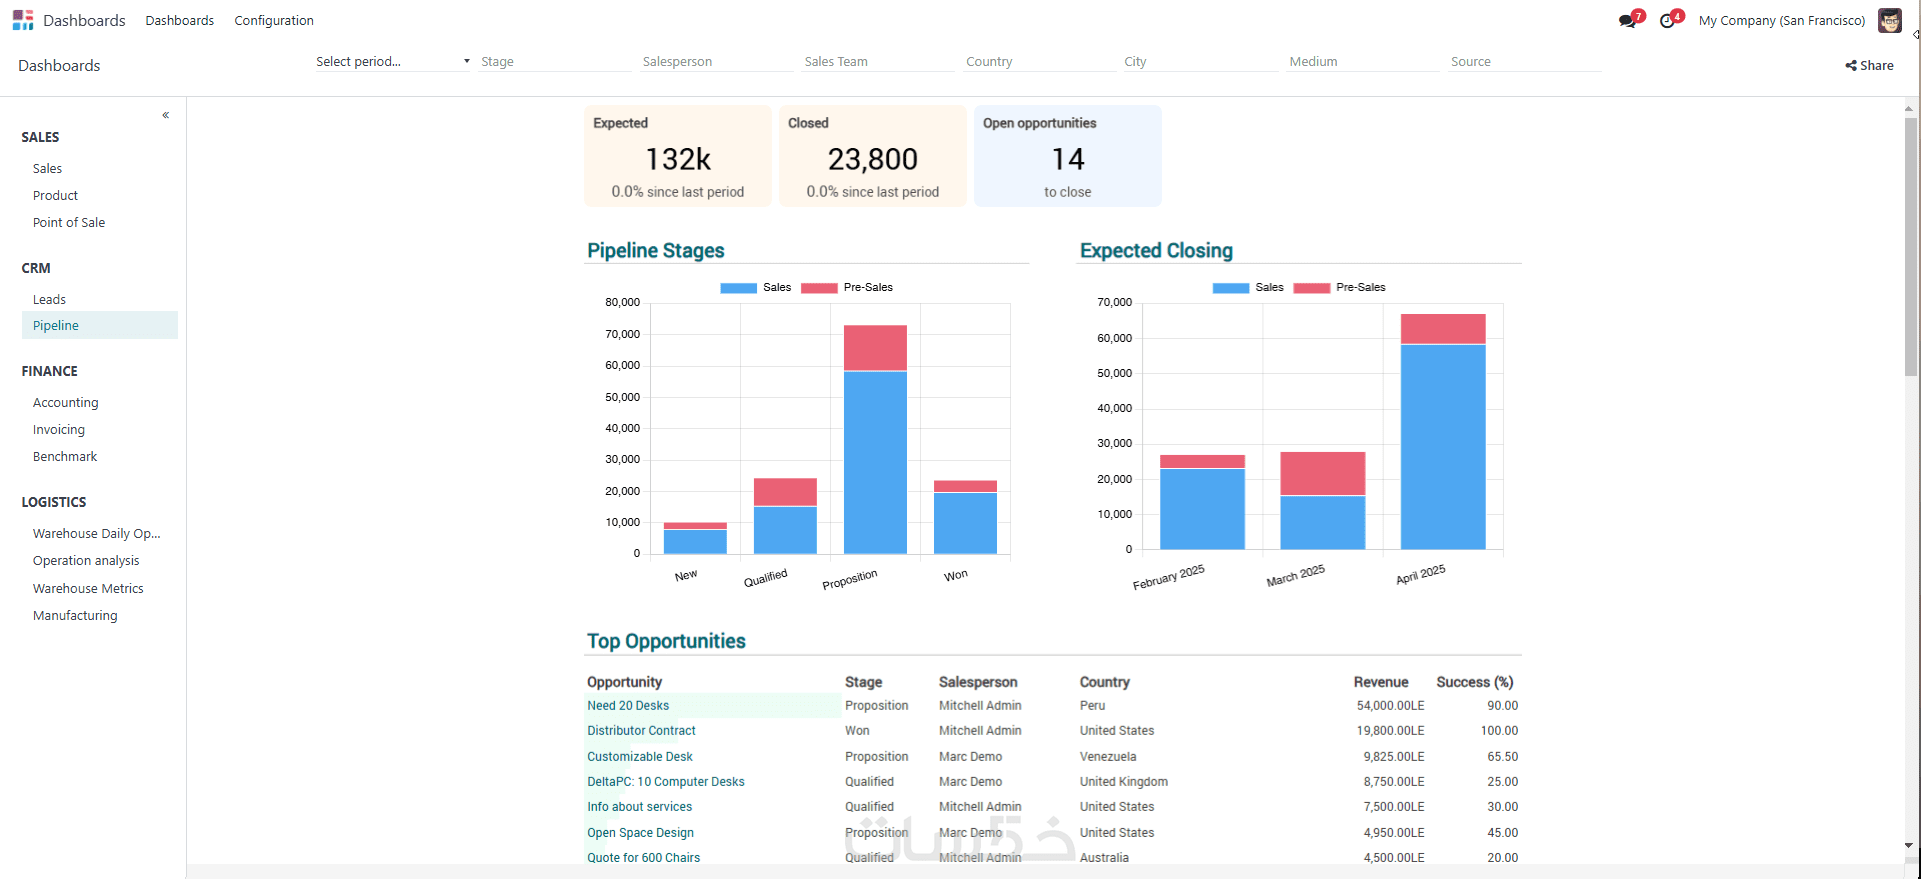
Task: Toggle Pre-Sales legend in Expected Closing chart
Action: tap(1340, 288)
